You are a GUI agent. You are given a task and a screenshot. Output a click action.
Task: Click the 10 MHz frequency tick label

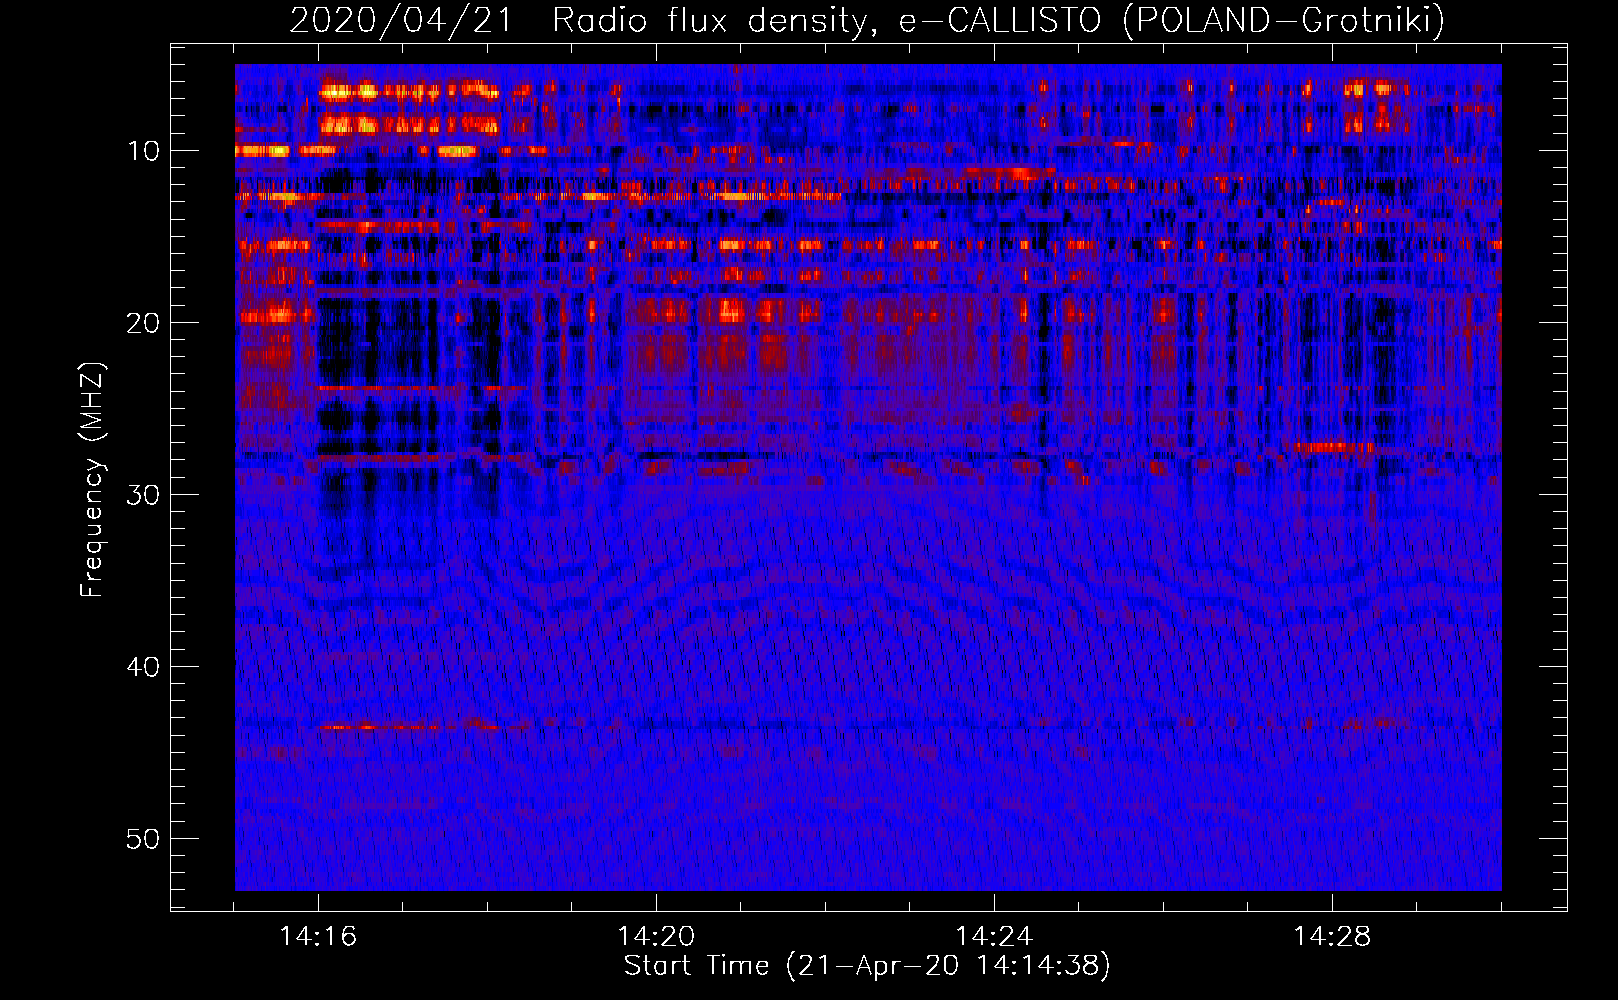tap(143, 151)
